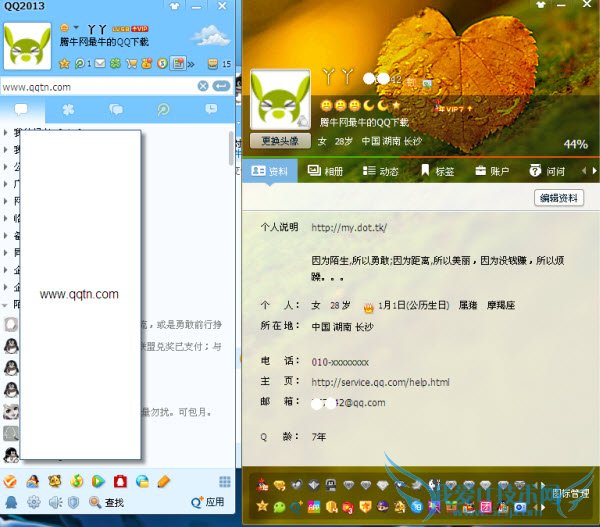The height and width of the screenshot is (527, 600).
Task: Switch to the Weibo tab in main panel
Action: click(x=163, y=110)
